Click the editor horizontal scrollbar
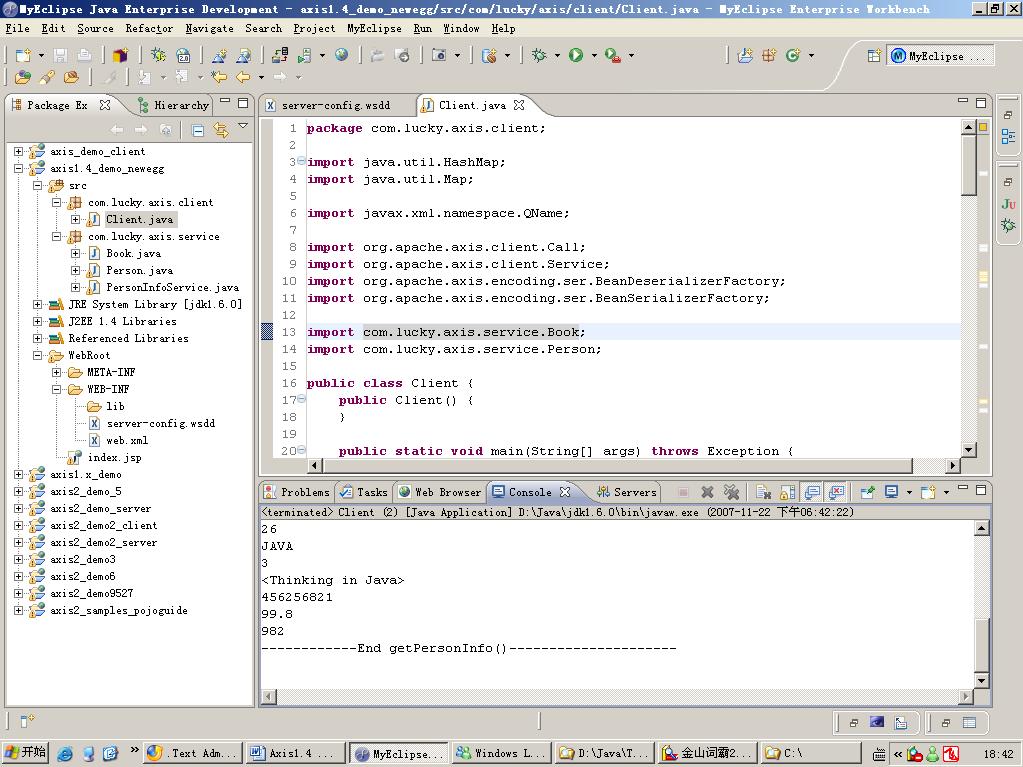 pos(617,466)
